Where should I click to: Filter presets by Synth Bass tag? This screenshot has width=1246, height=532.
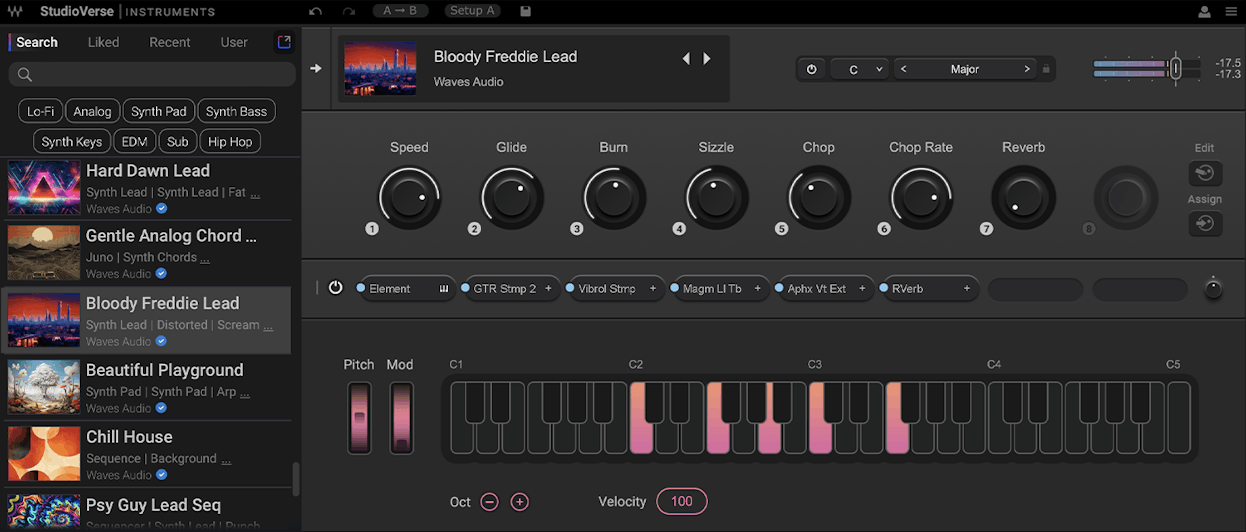pos(236,111)
